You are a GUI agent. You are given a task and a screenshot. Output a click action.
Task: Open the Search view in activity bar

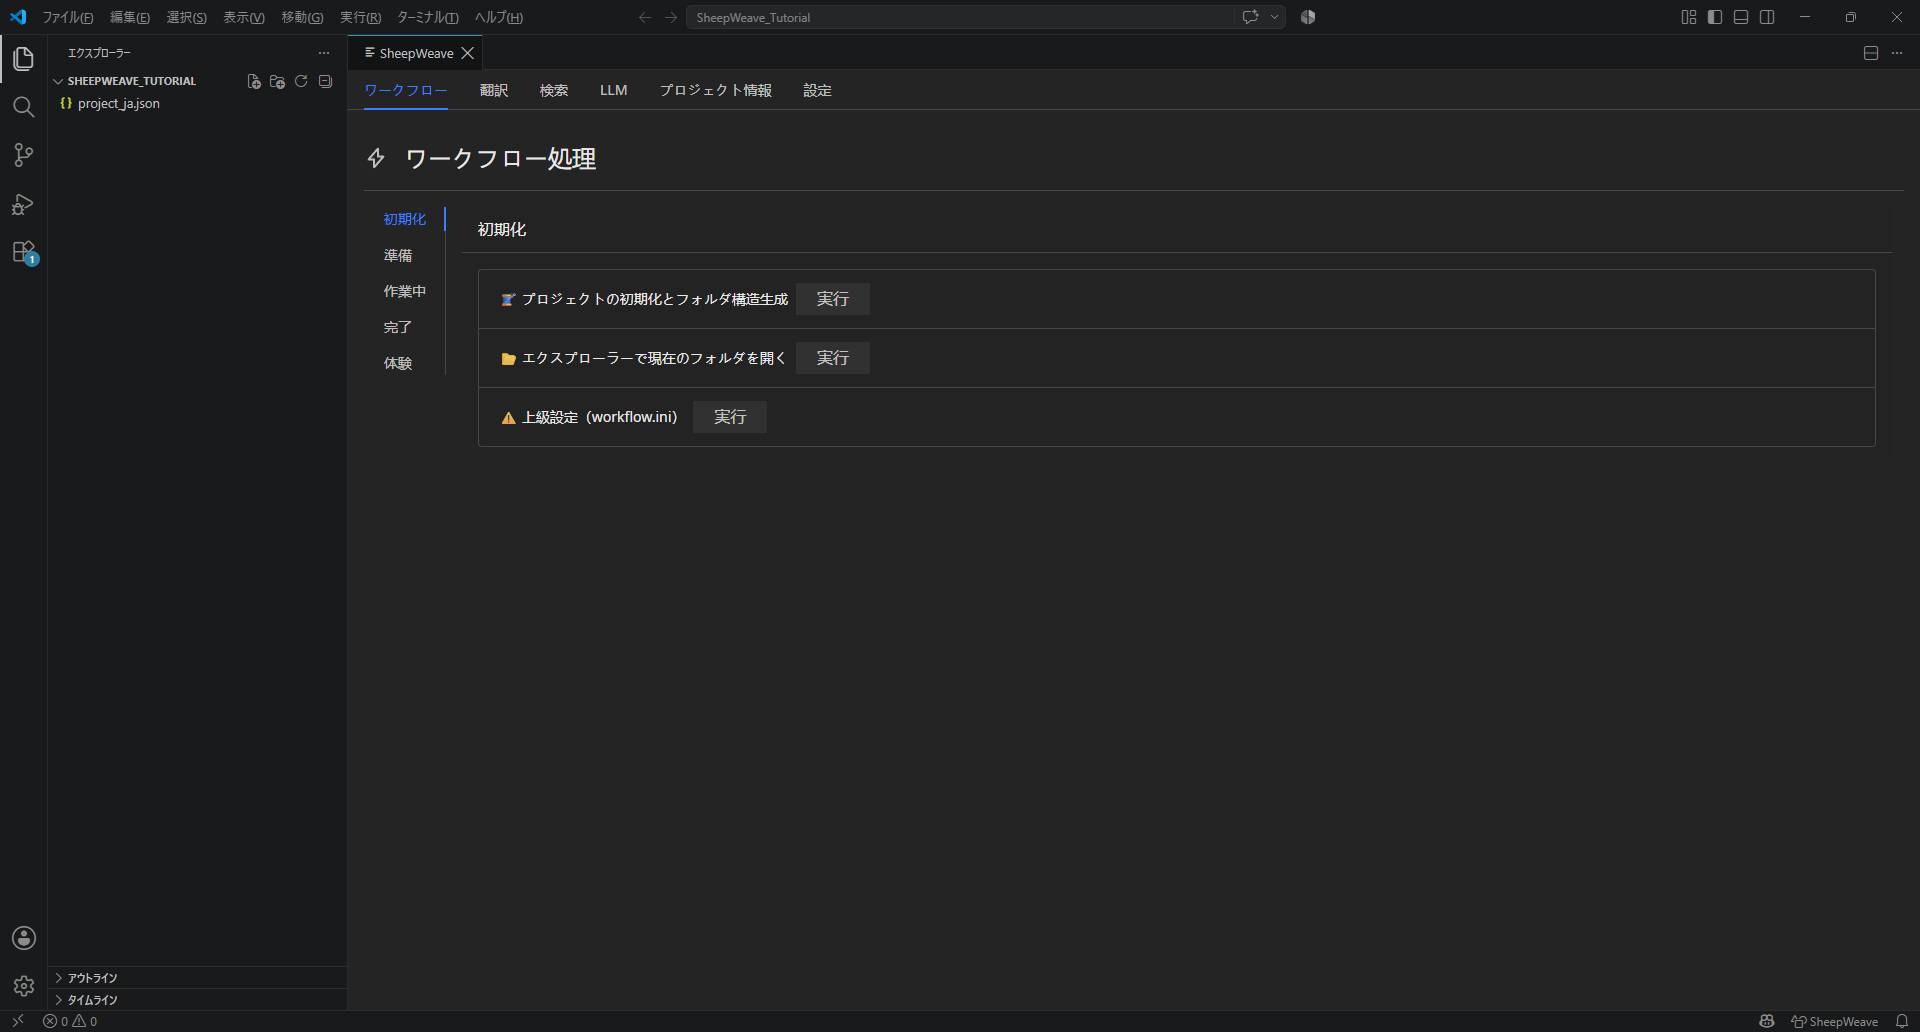coord(24,107)
